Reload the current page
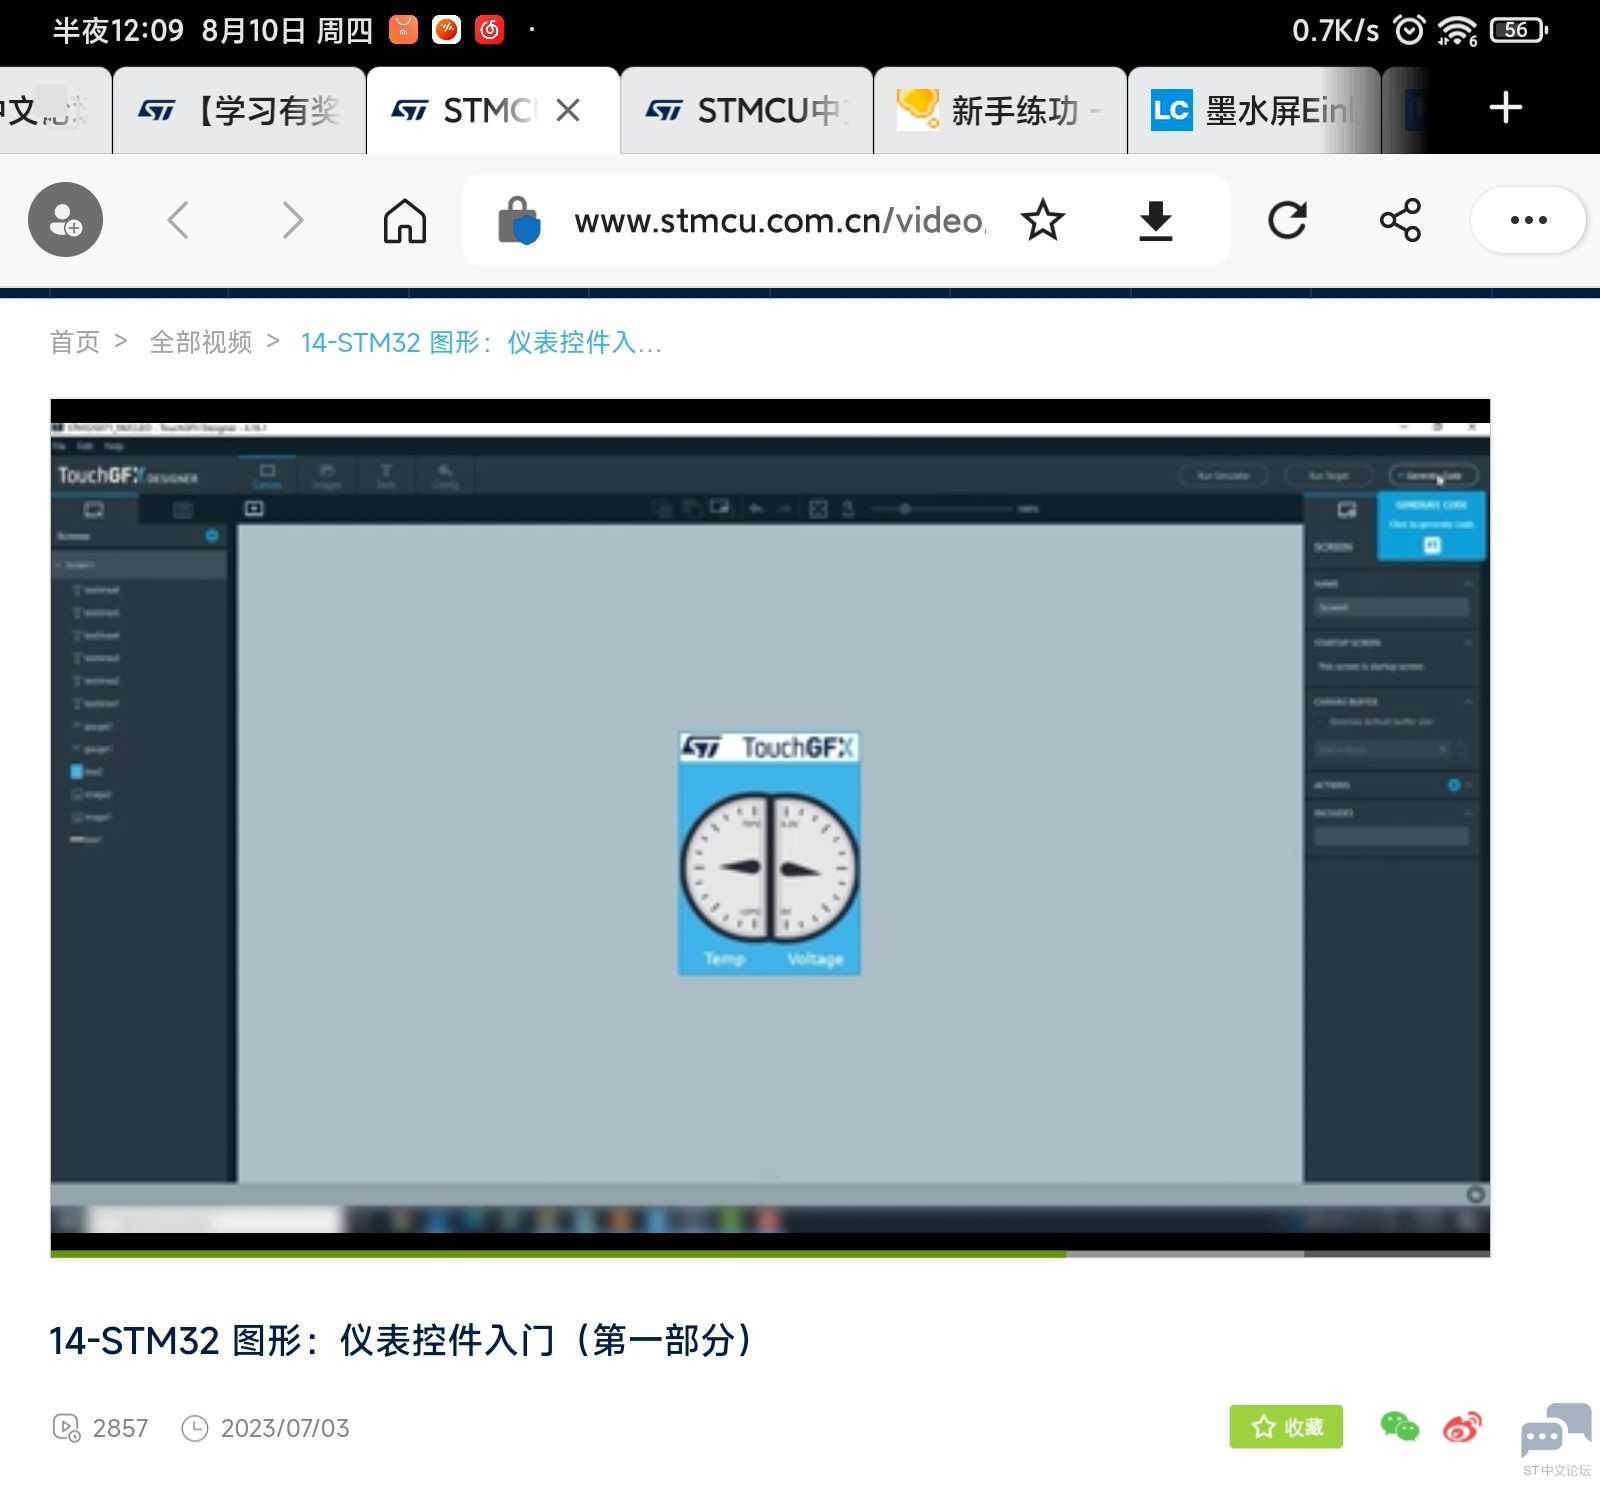This screenshot has height=1486, width=1600. (1288, 220)
